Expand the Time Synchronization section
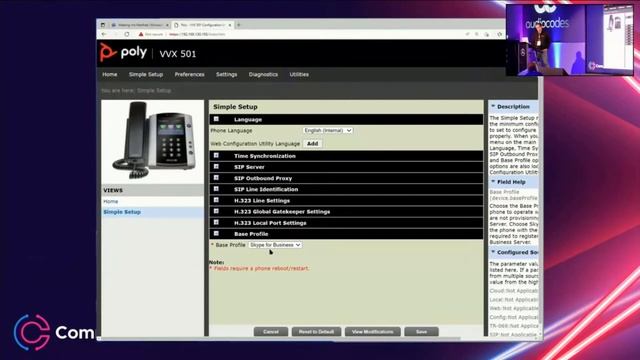Image resolution: width=640 pixels, height=360 pixels. 216,156
